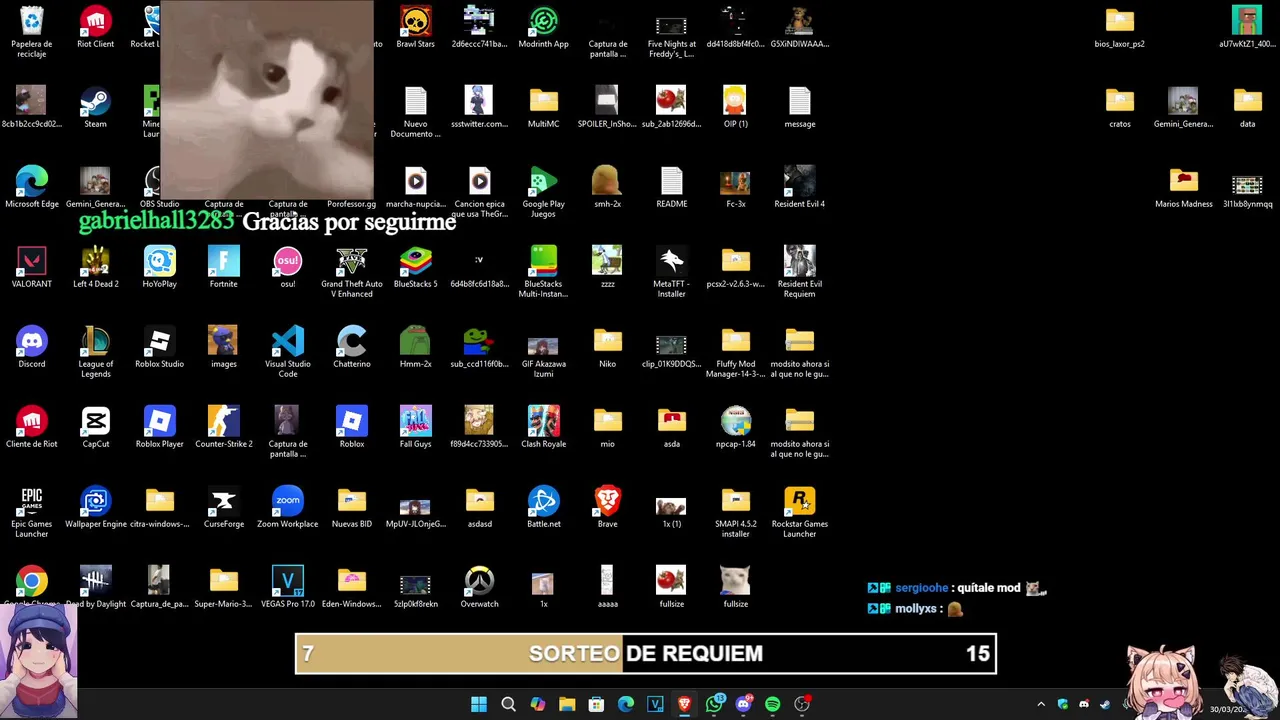Launch the Overwatch desktop shortcut
This screenshot has height=720, width=1280.
480,587
